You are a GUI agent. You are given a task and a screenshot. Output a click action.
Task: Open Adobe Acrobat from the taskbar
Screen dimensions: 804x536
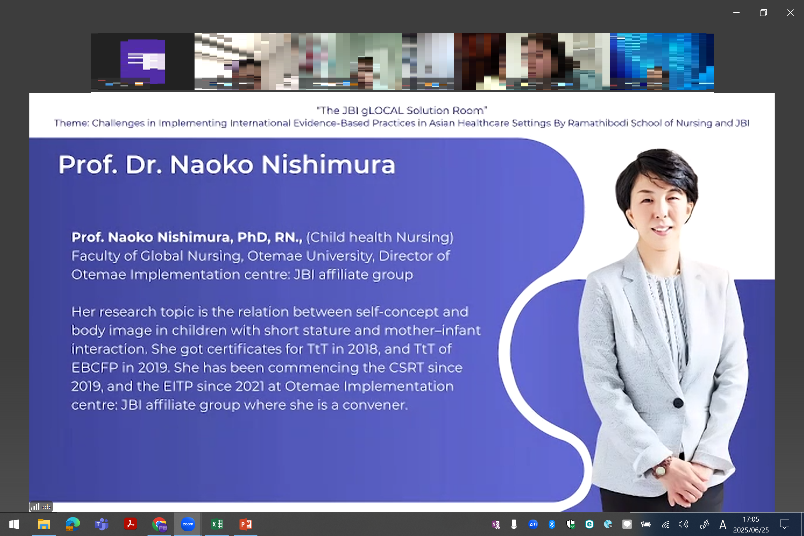tap(130, 524)
